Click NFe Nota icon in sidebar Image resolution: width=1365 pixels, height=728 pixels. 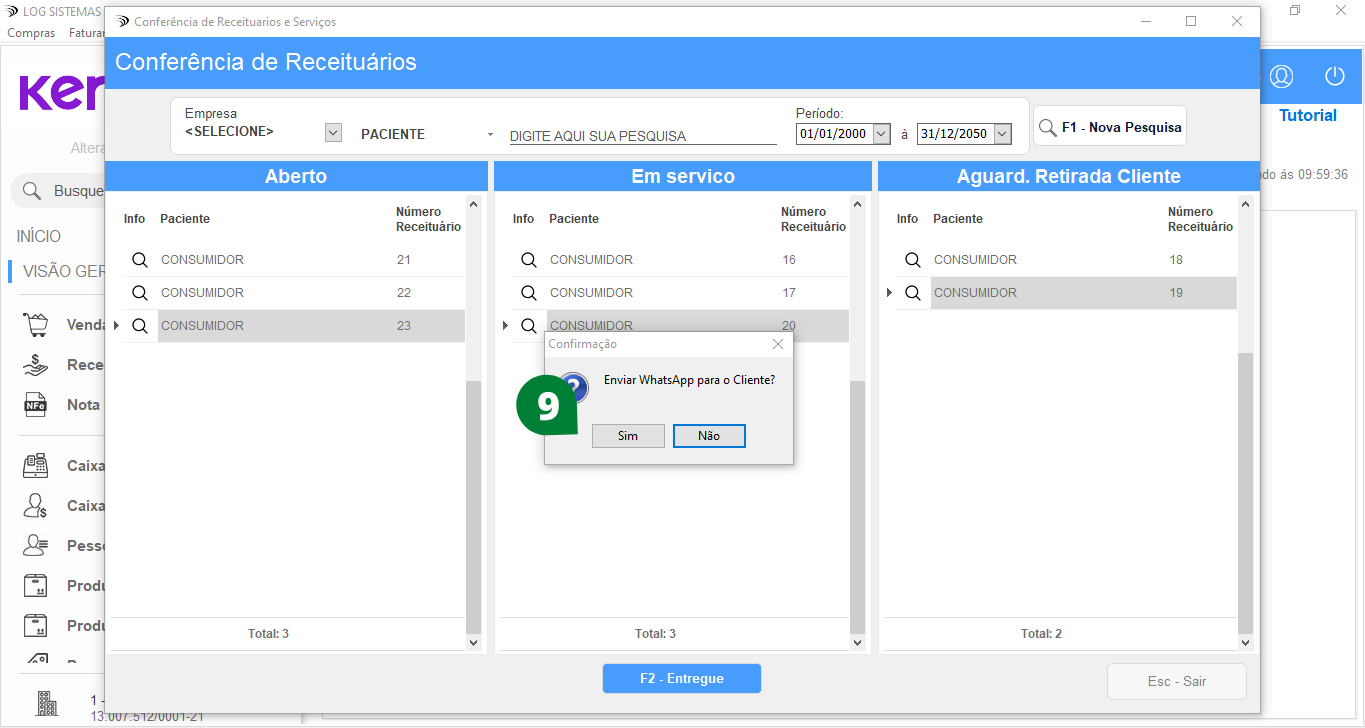(36, 405)
